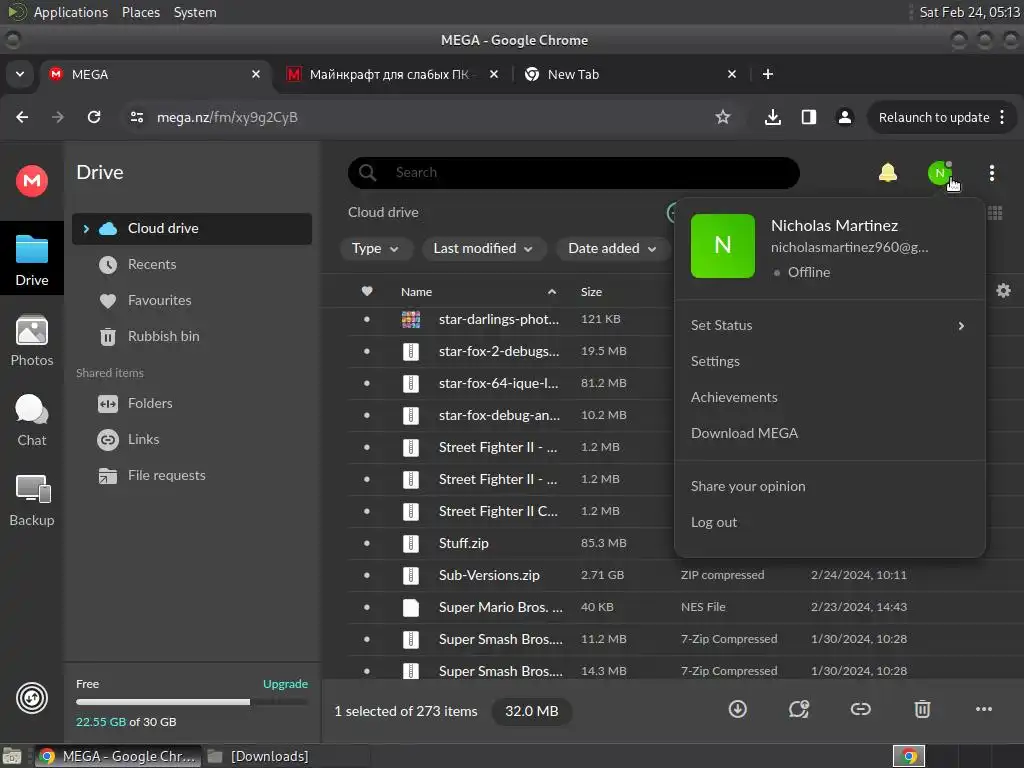Open shared Links item

click(143, 440)
